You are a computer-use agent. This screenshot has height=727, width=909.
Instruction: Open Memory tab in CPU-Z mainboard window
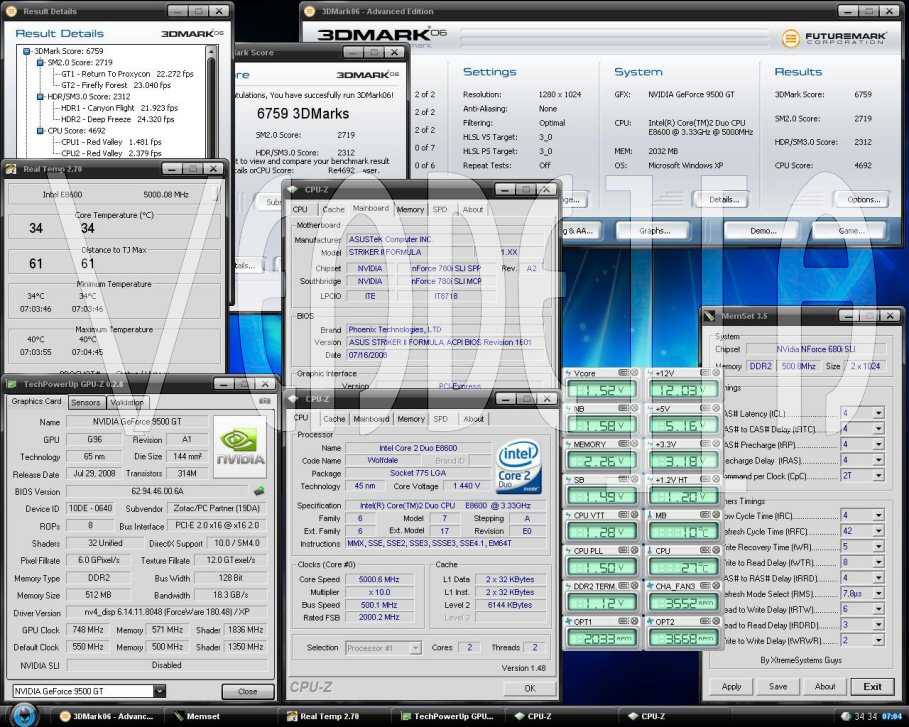[410, 210]
